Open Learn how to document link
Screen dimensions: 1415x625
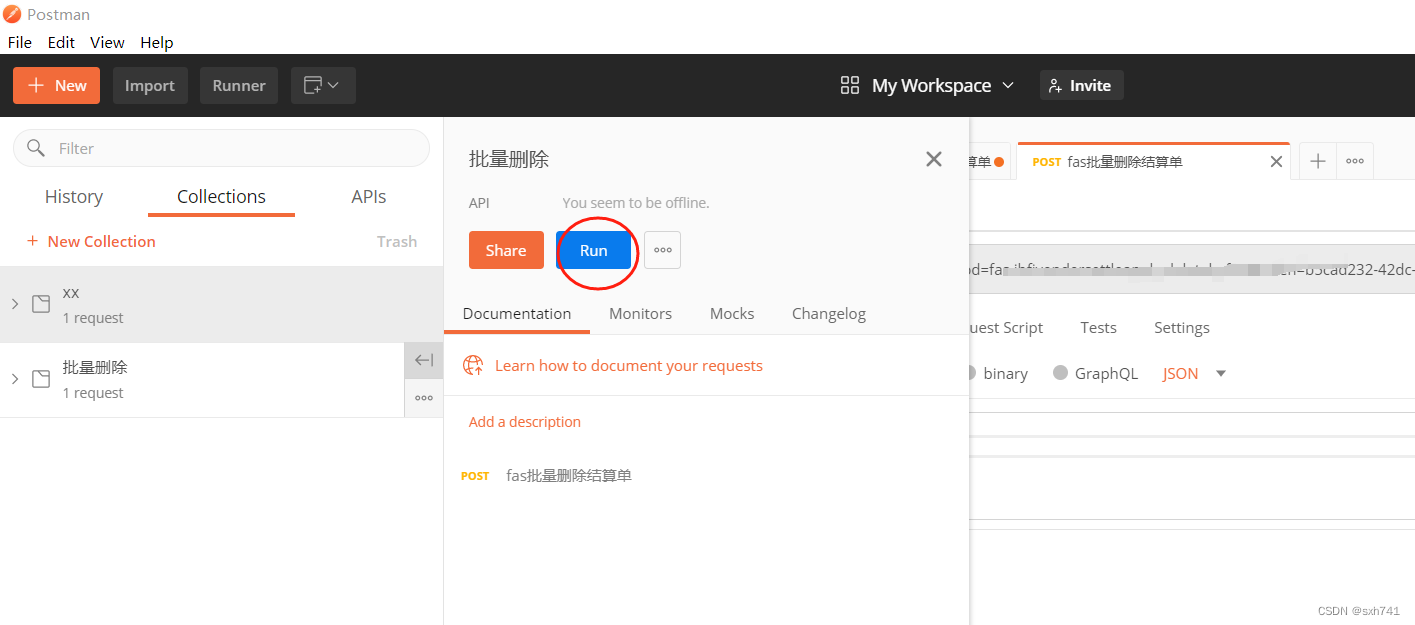629,365
